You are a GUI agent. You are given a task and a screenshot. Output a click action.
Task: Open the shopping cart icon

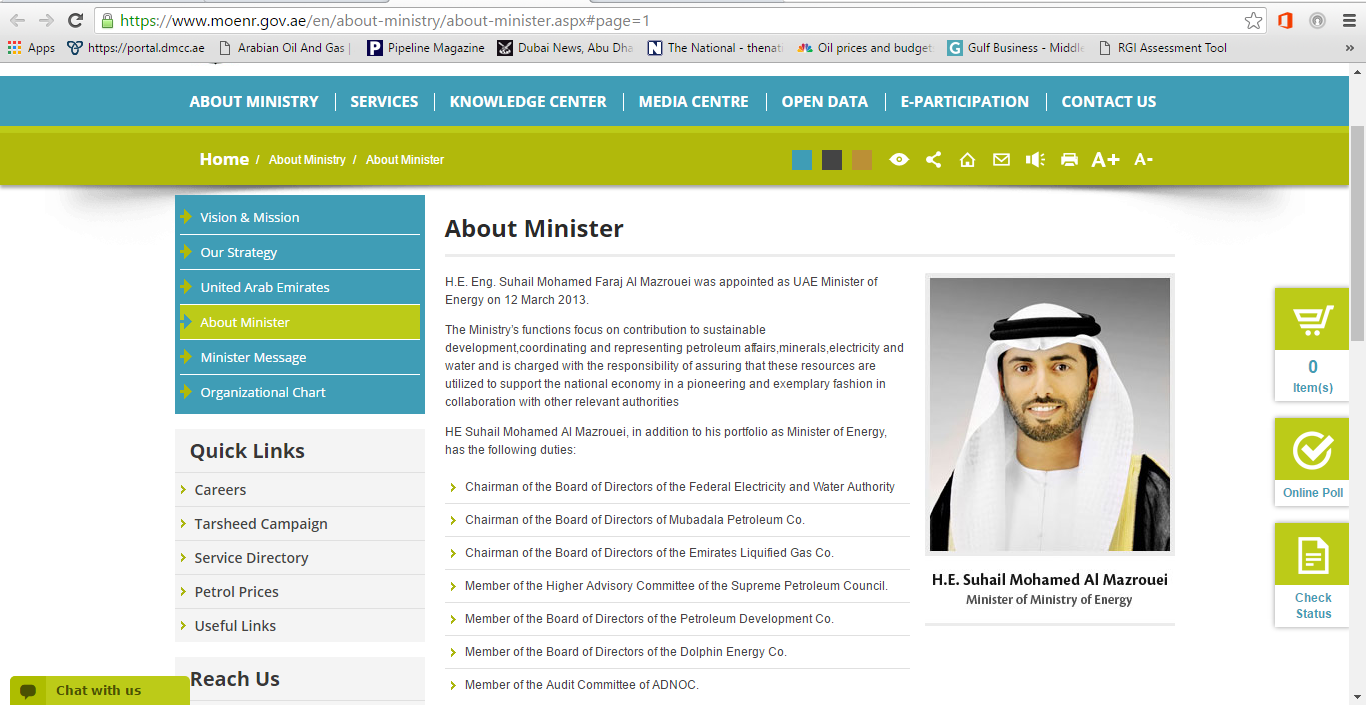[x=1313, y=320]
